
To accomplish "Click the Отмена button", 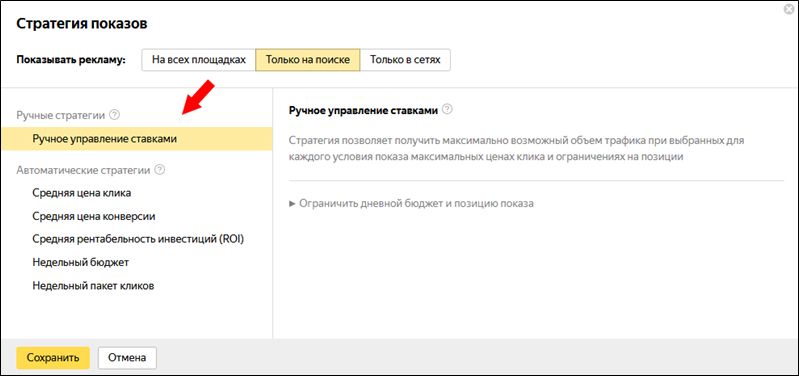I will tap(127, 358).
